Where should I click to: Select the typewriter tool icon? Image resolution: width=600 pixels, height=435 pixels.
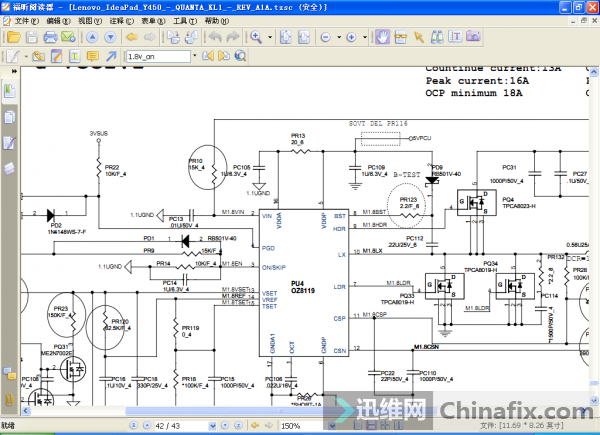coord(13,57)
